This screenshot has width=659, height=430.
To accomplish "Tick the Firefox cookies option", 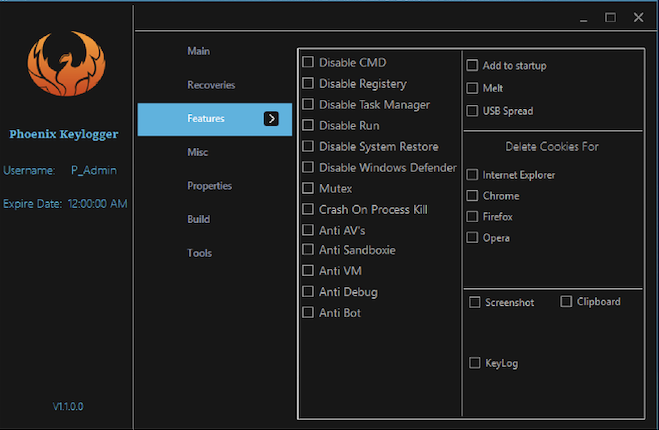I will point(473,217).
